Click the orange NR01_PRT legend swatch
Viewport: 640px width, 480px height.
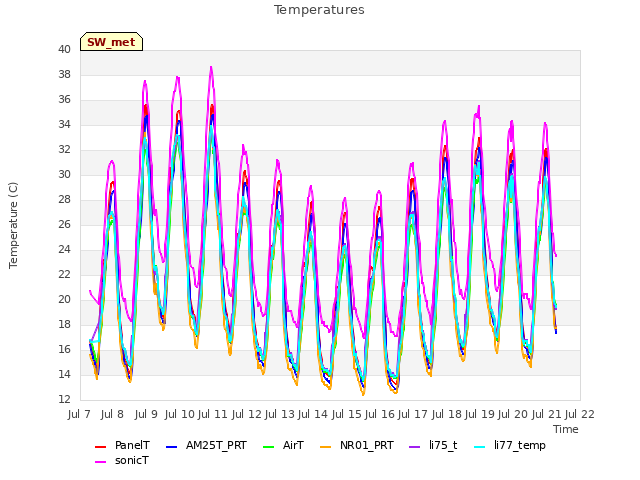325,447
